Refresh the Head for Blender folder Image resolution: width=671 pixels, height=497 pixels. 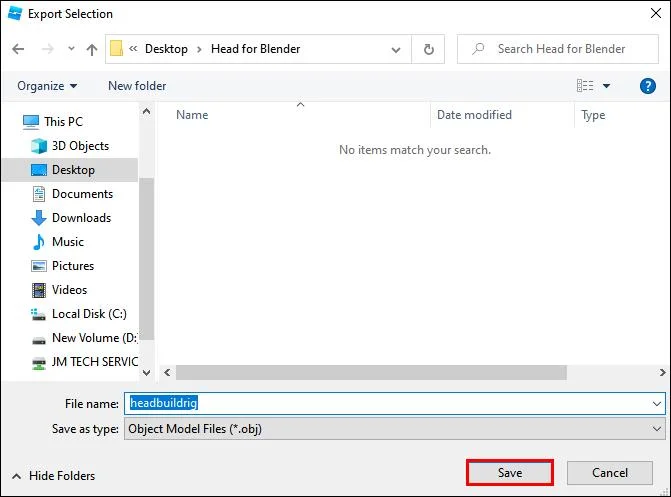[428, 49]
